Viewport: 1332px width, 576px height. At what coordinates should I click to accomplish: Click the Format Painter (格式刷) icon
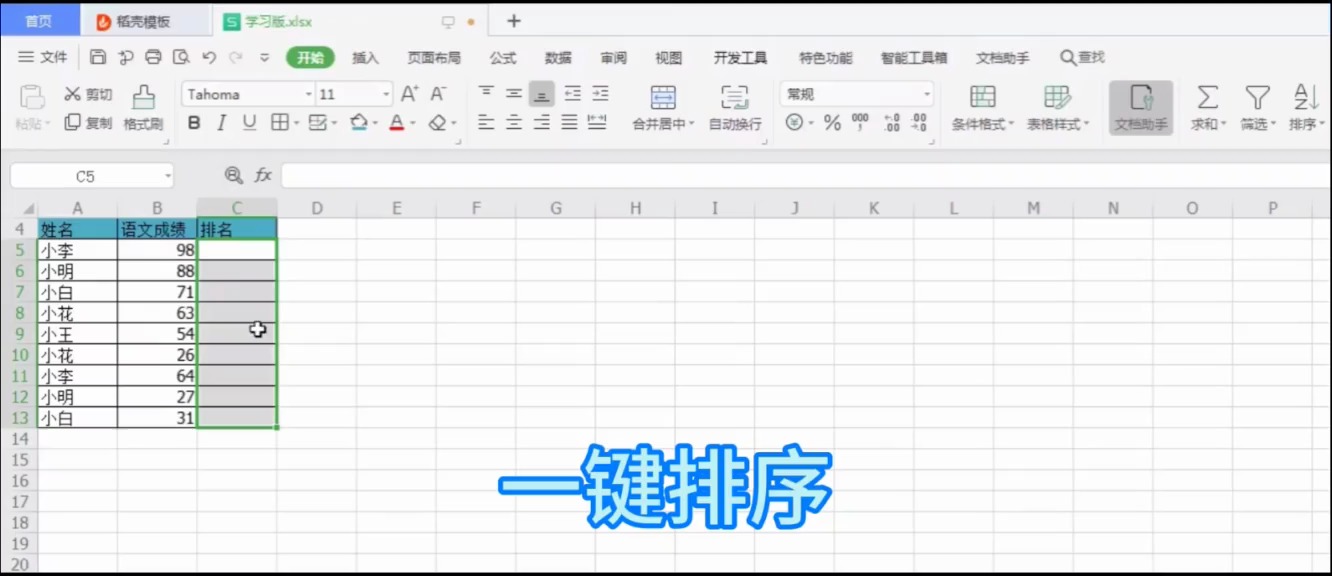[x=144, y=98]
